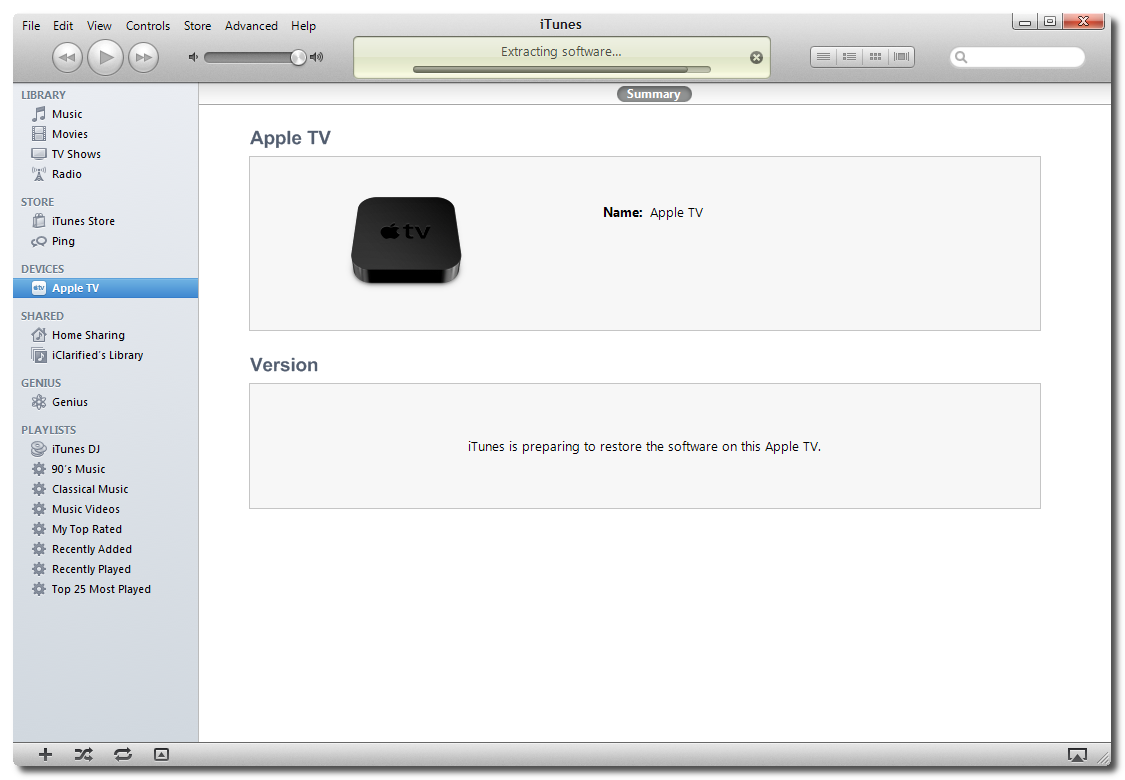
Task: Switch to list view
Action: [823, 57]
